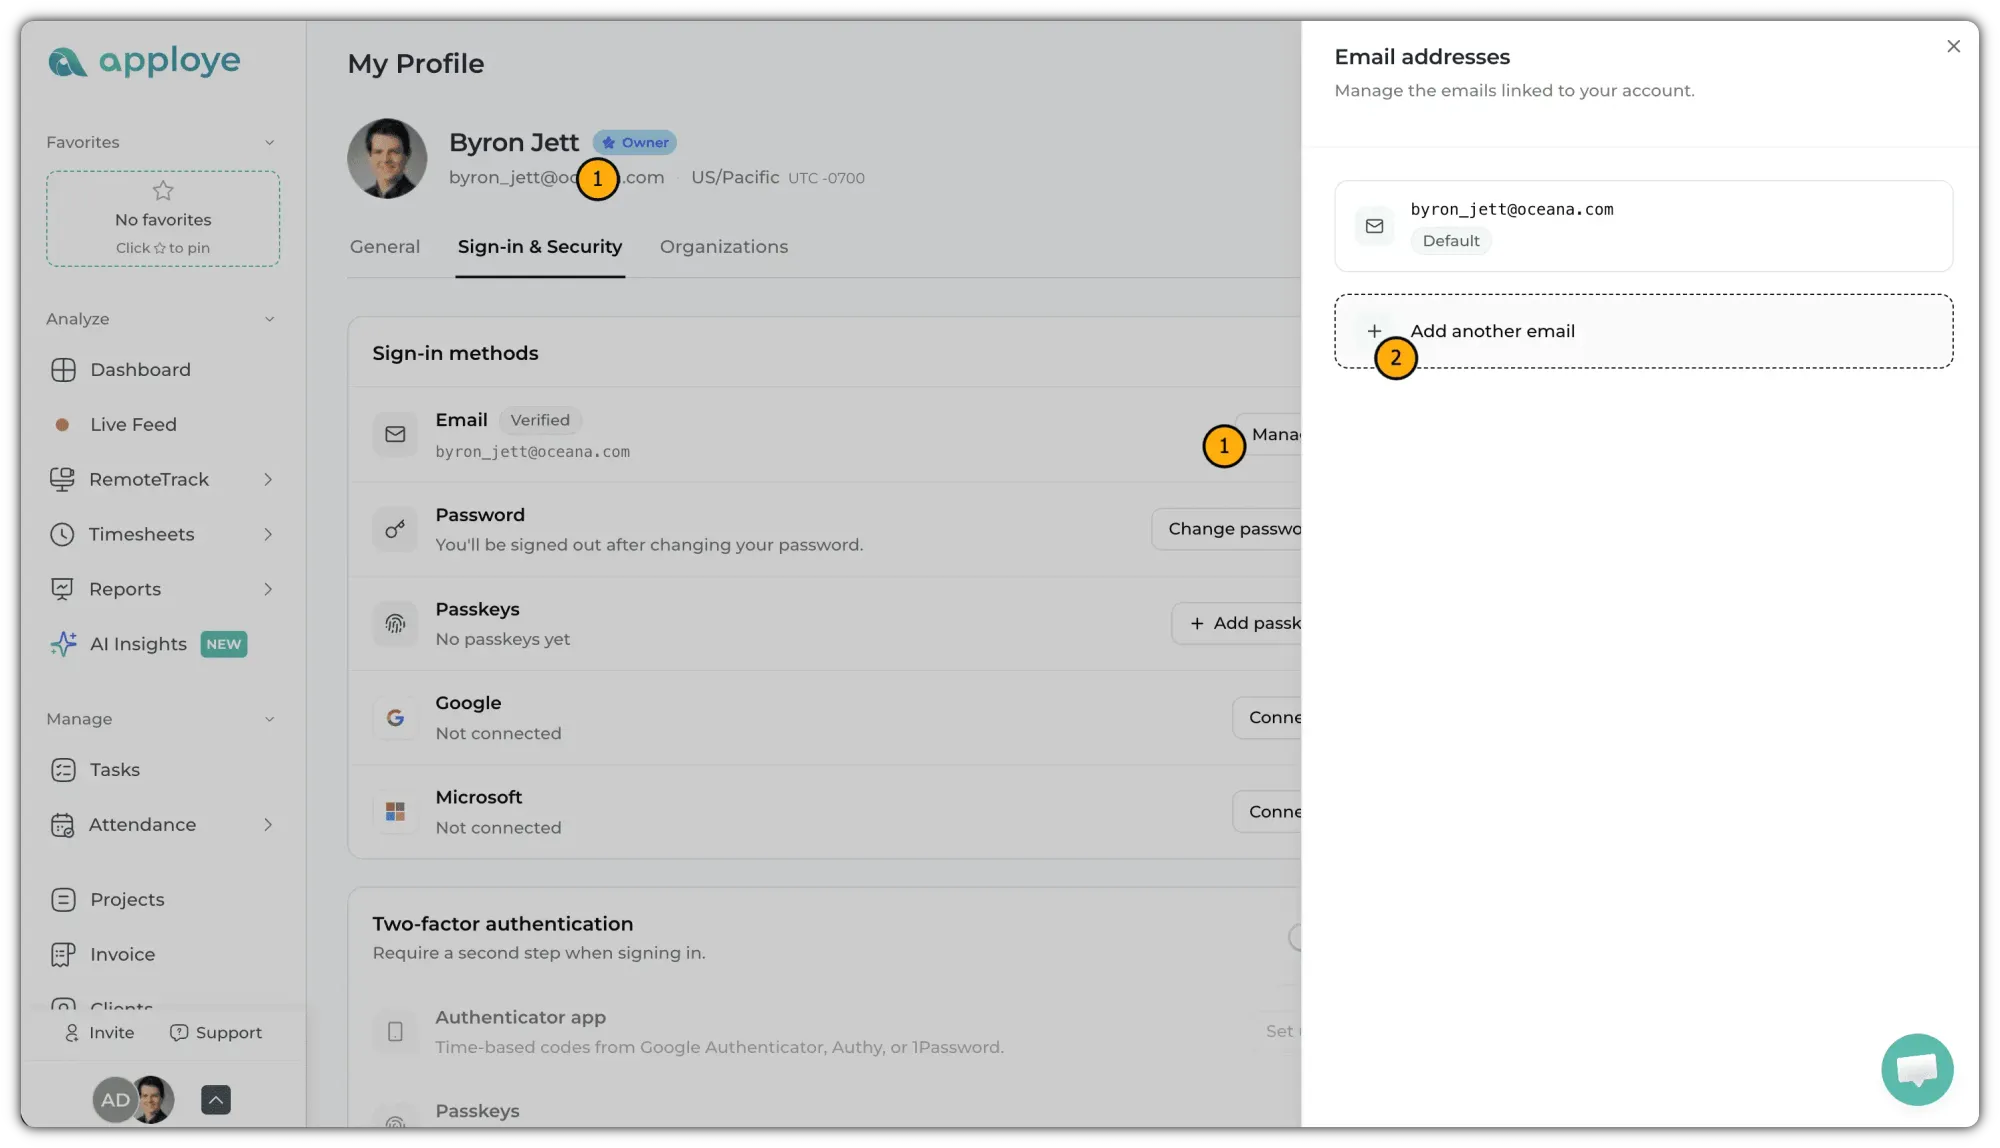Click the Projects sidebar icon
Screen dimensions: 2000x1148
pyautogui.click(x=63, y=900)
